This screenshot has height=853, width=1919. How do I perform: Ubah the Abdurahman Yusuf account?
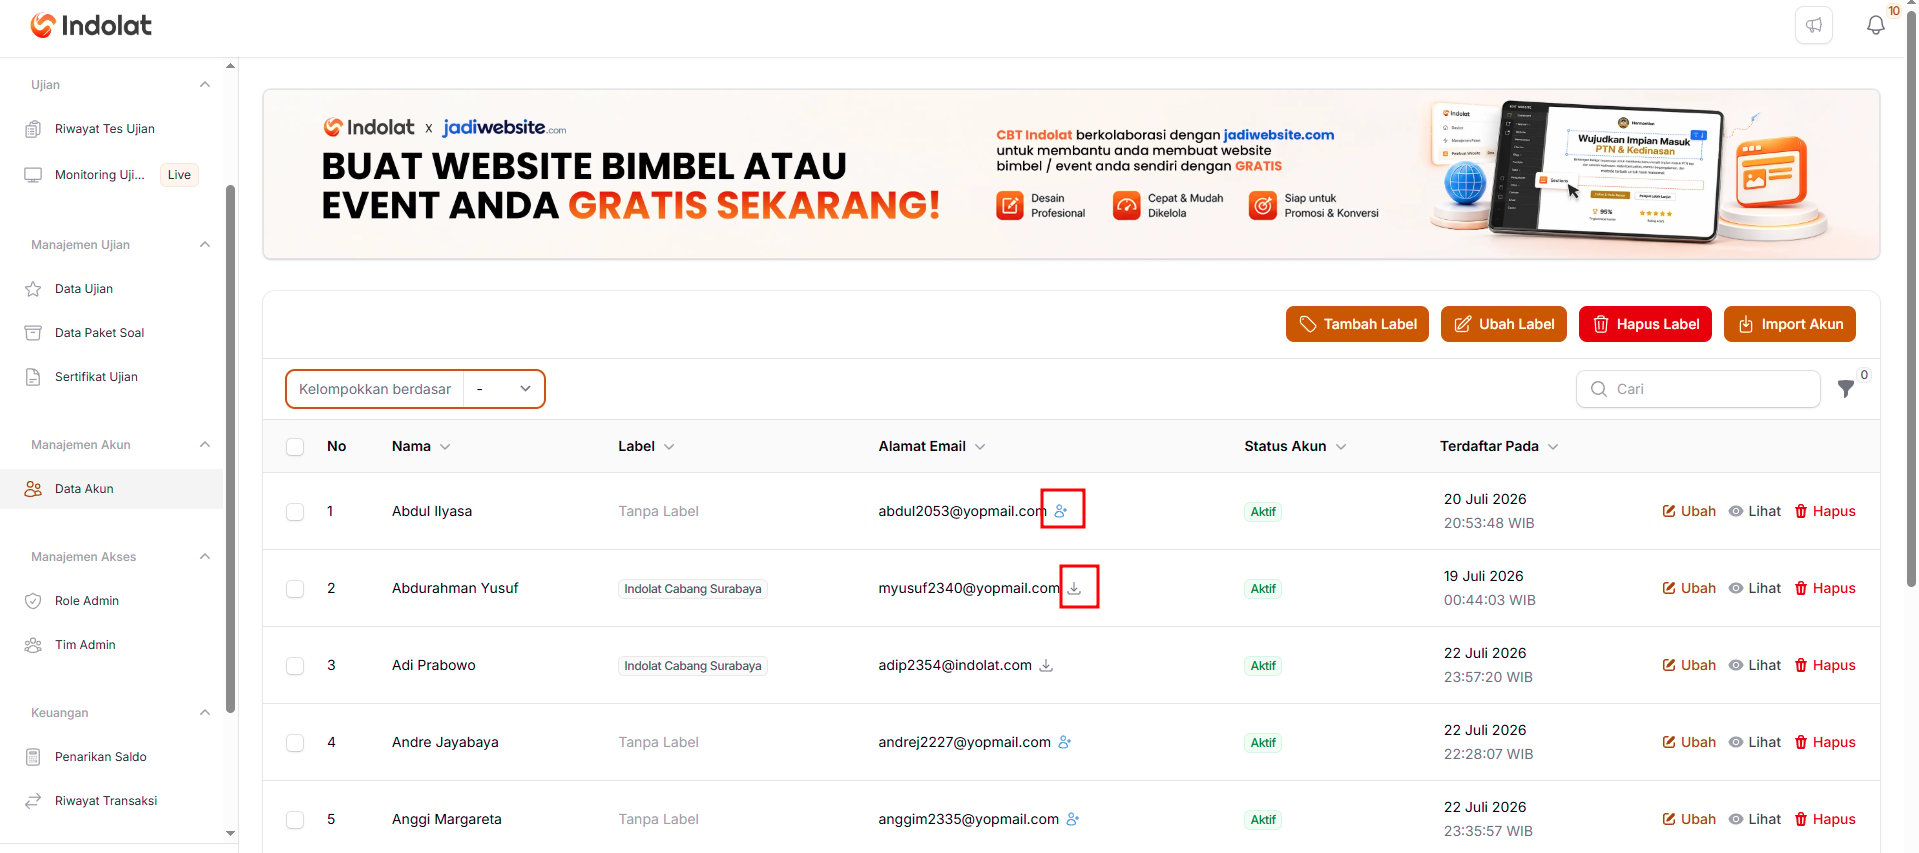pos(1689,588)
